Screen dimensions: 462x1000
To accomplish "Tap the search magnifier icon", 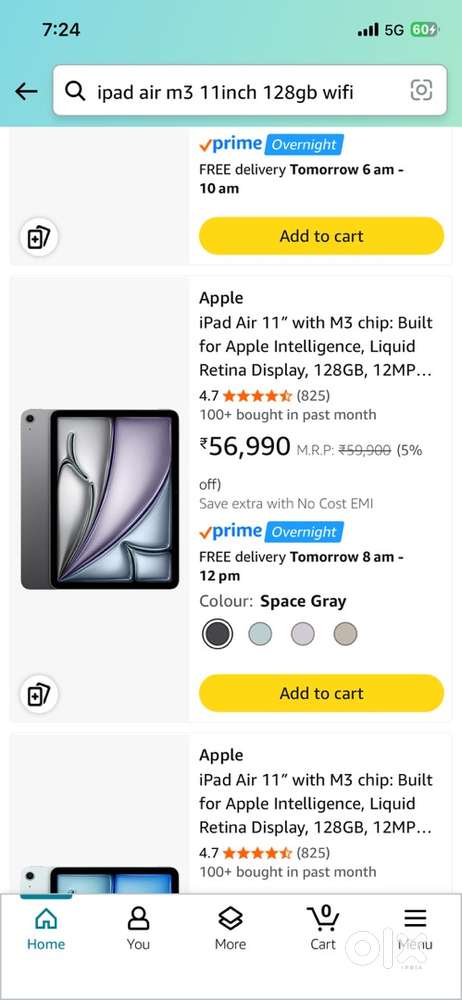I will click(x=75, y=92).
